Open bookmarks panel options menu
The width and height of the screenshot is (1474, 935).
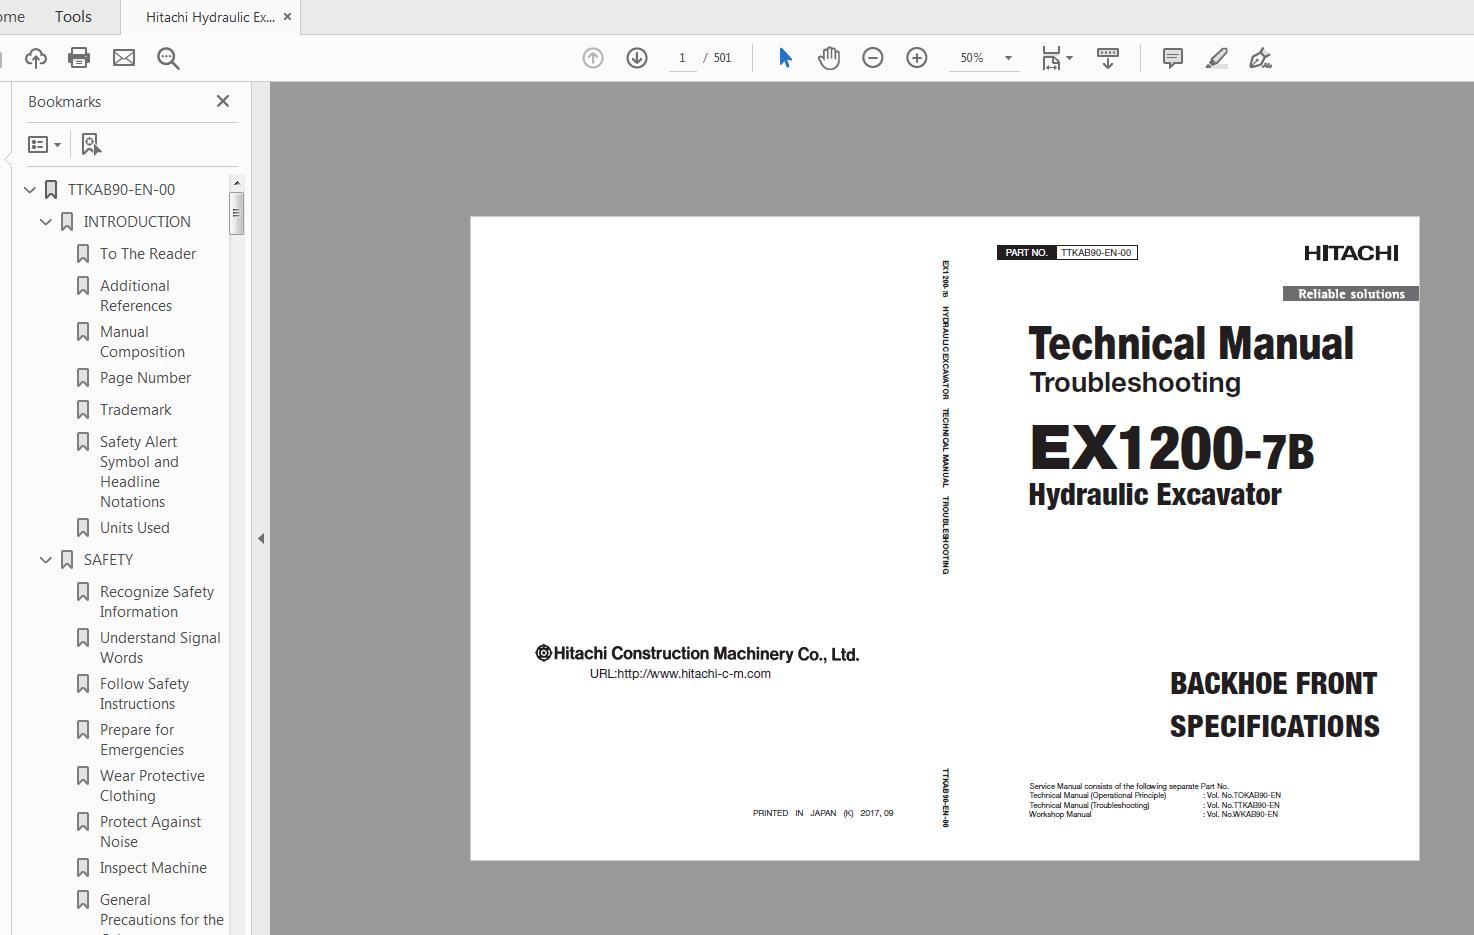(x=44, y=145)
